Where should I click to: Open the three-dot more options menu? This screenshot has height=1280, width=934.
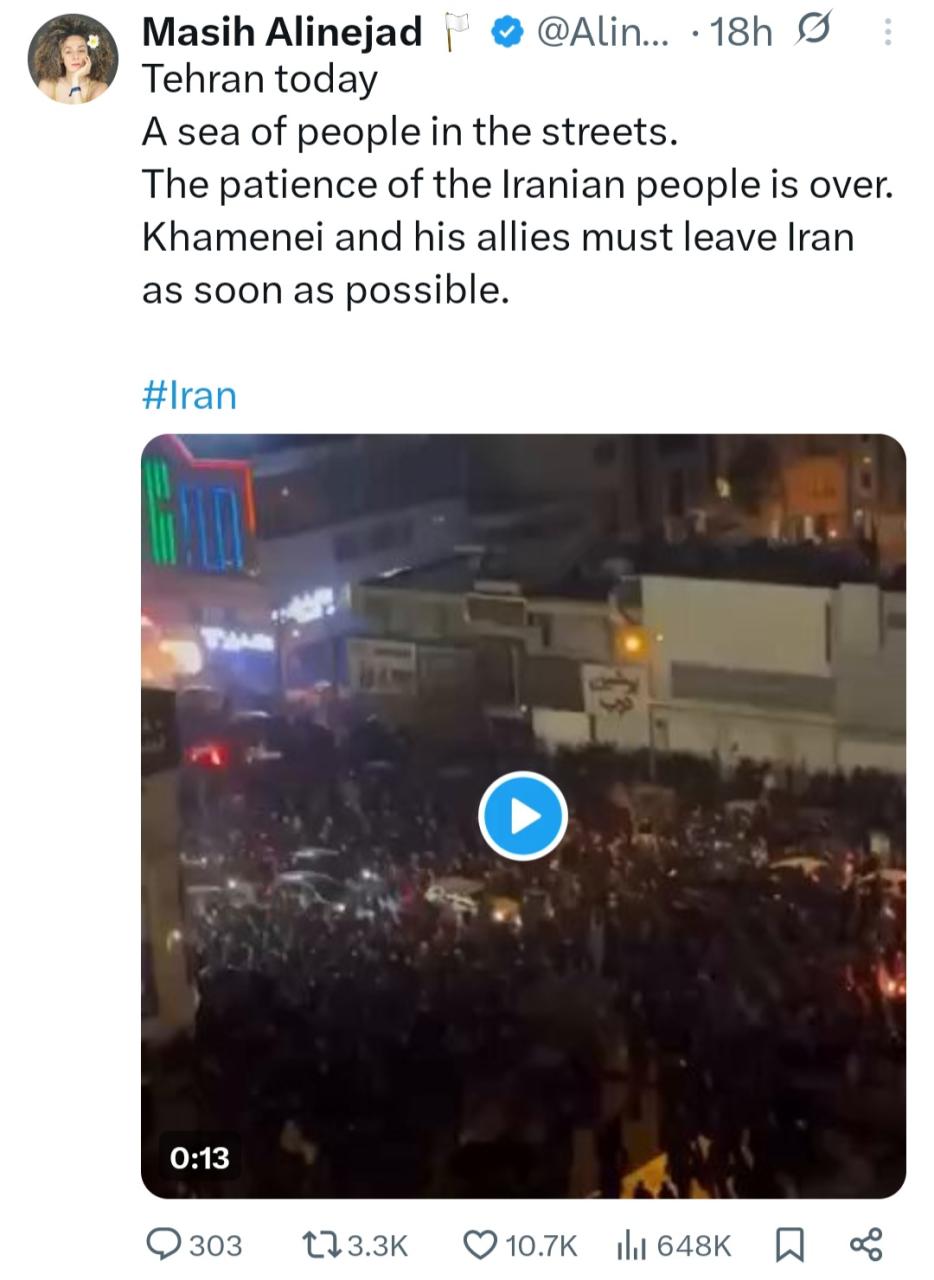(887, 33)
